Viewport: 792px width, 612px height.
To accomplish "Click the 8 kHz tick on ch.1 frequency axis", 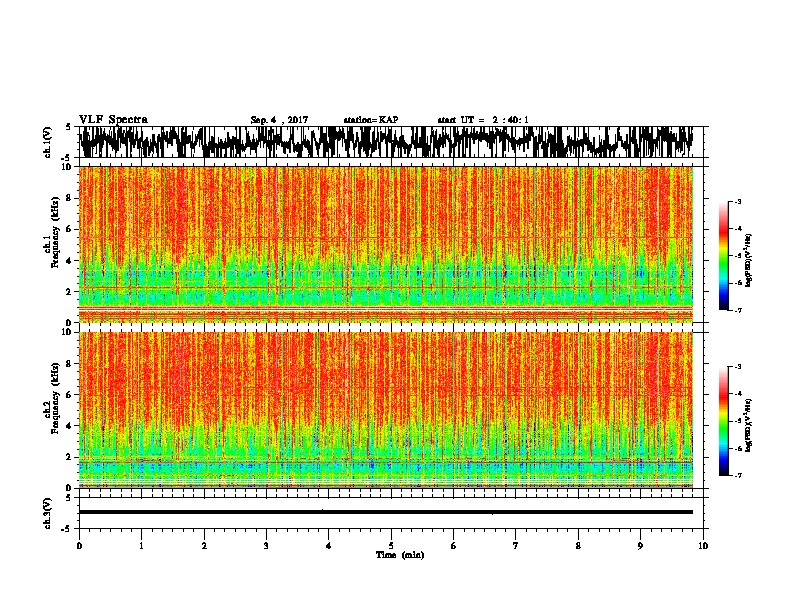I will pyautogui.click(x=70, y=198).
